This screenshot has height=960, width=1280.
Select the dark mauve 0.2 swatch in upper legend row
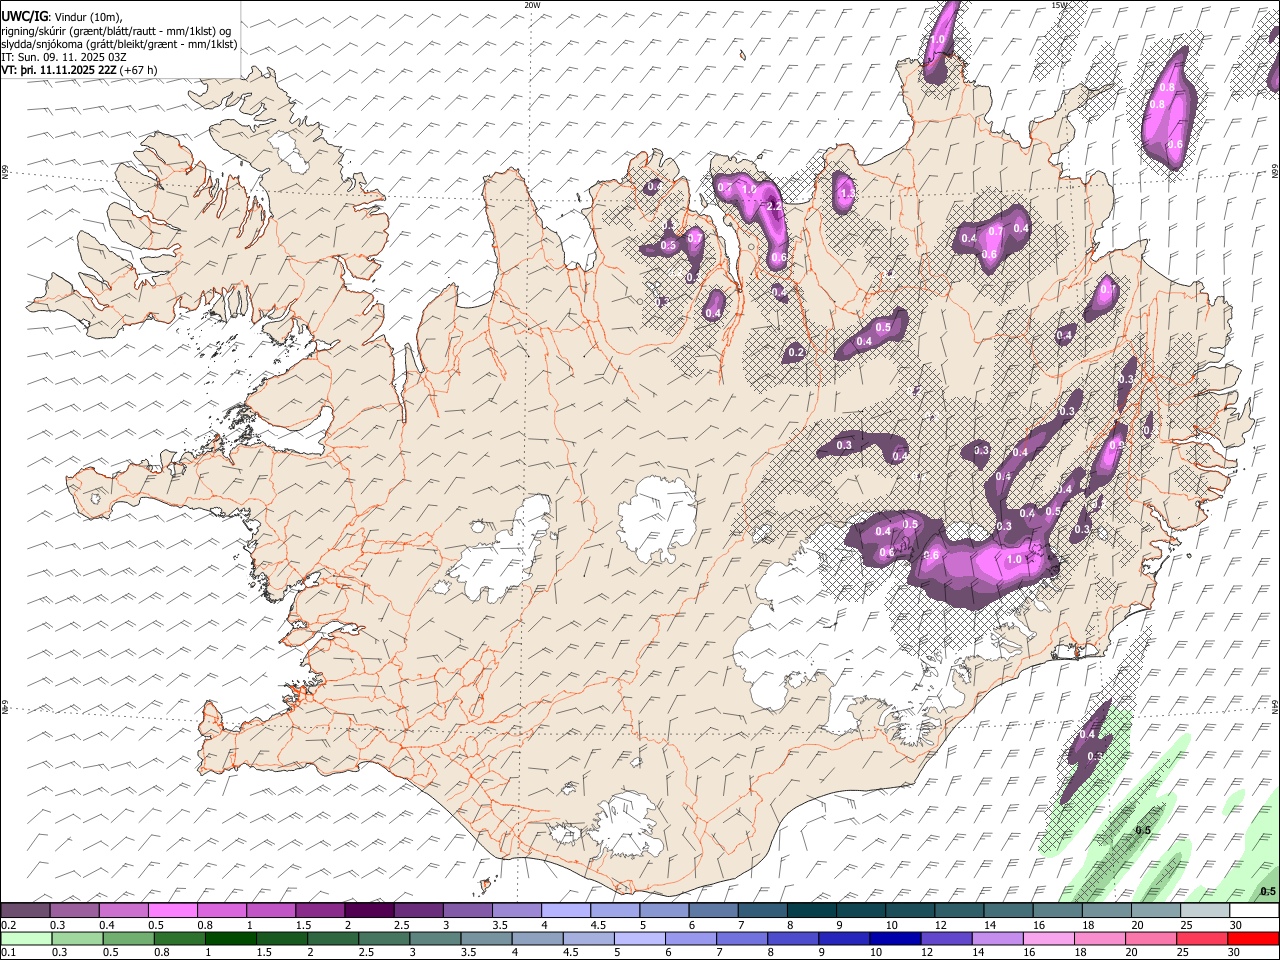click(x=25, y=910)
